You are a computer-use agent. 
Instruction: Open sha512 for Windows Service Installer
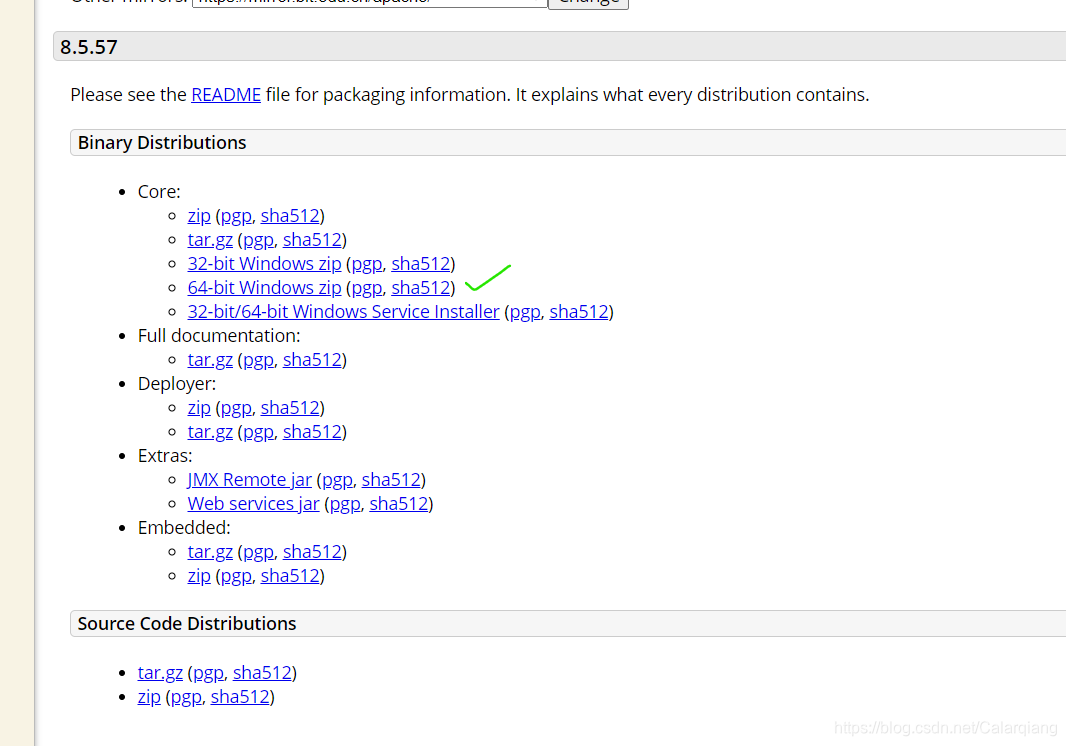coord(579,311)
